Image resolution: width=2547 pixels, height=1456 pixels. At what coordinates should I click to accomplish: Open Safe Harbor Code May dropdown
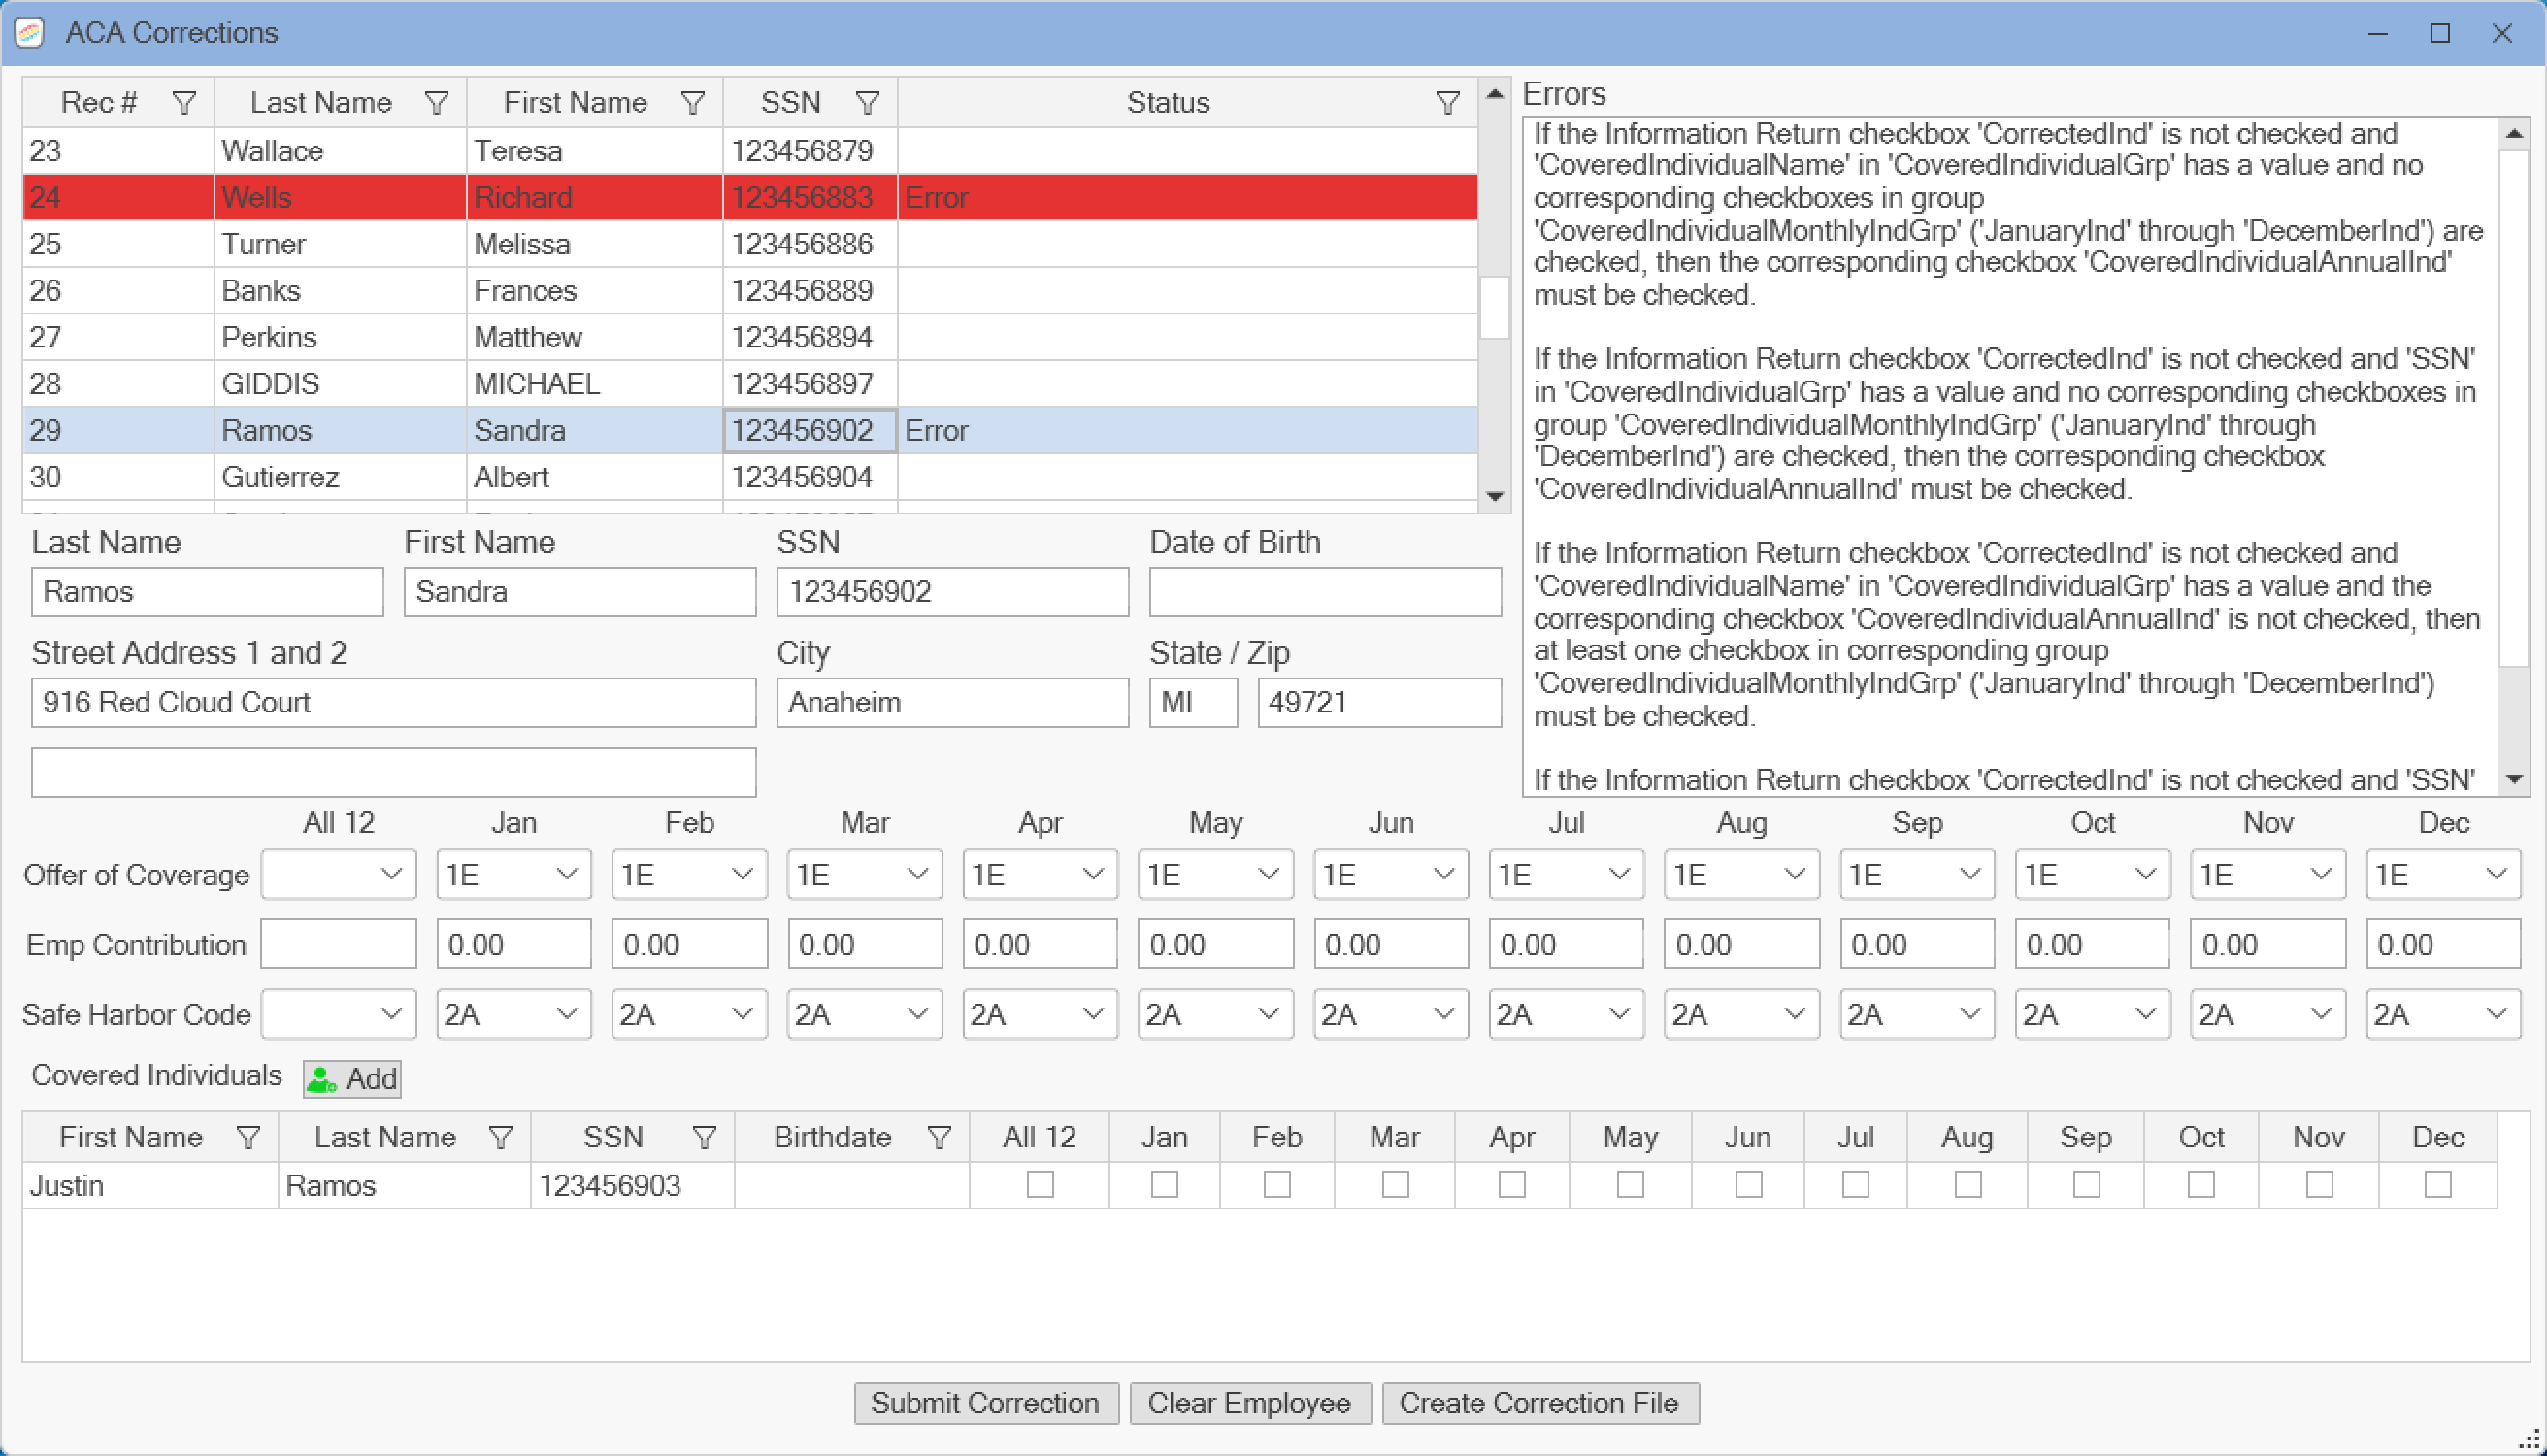(1215, 1014)
